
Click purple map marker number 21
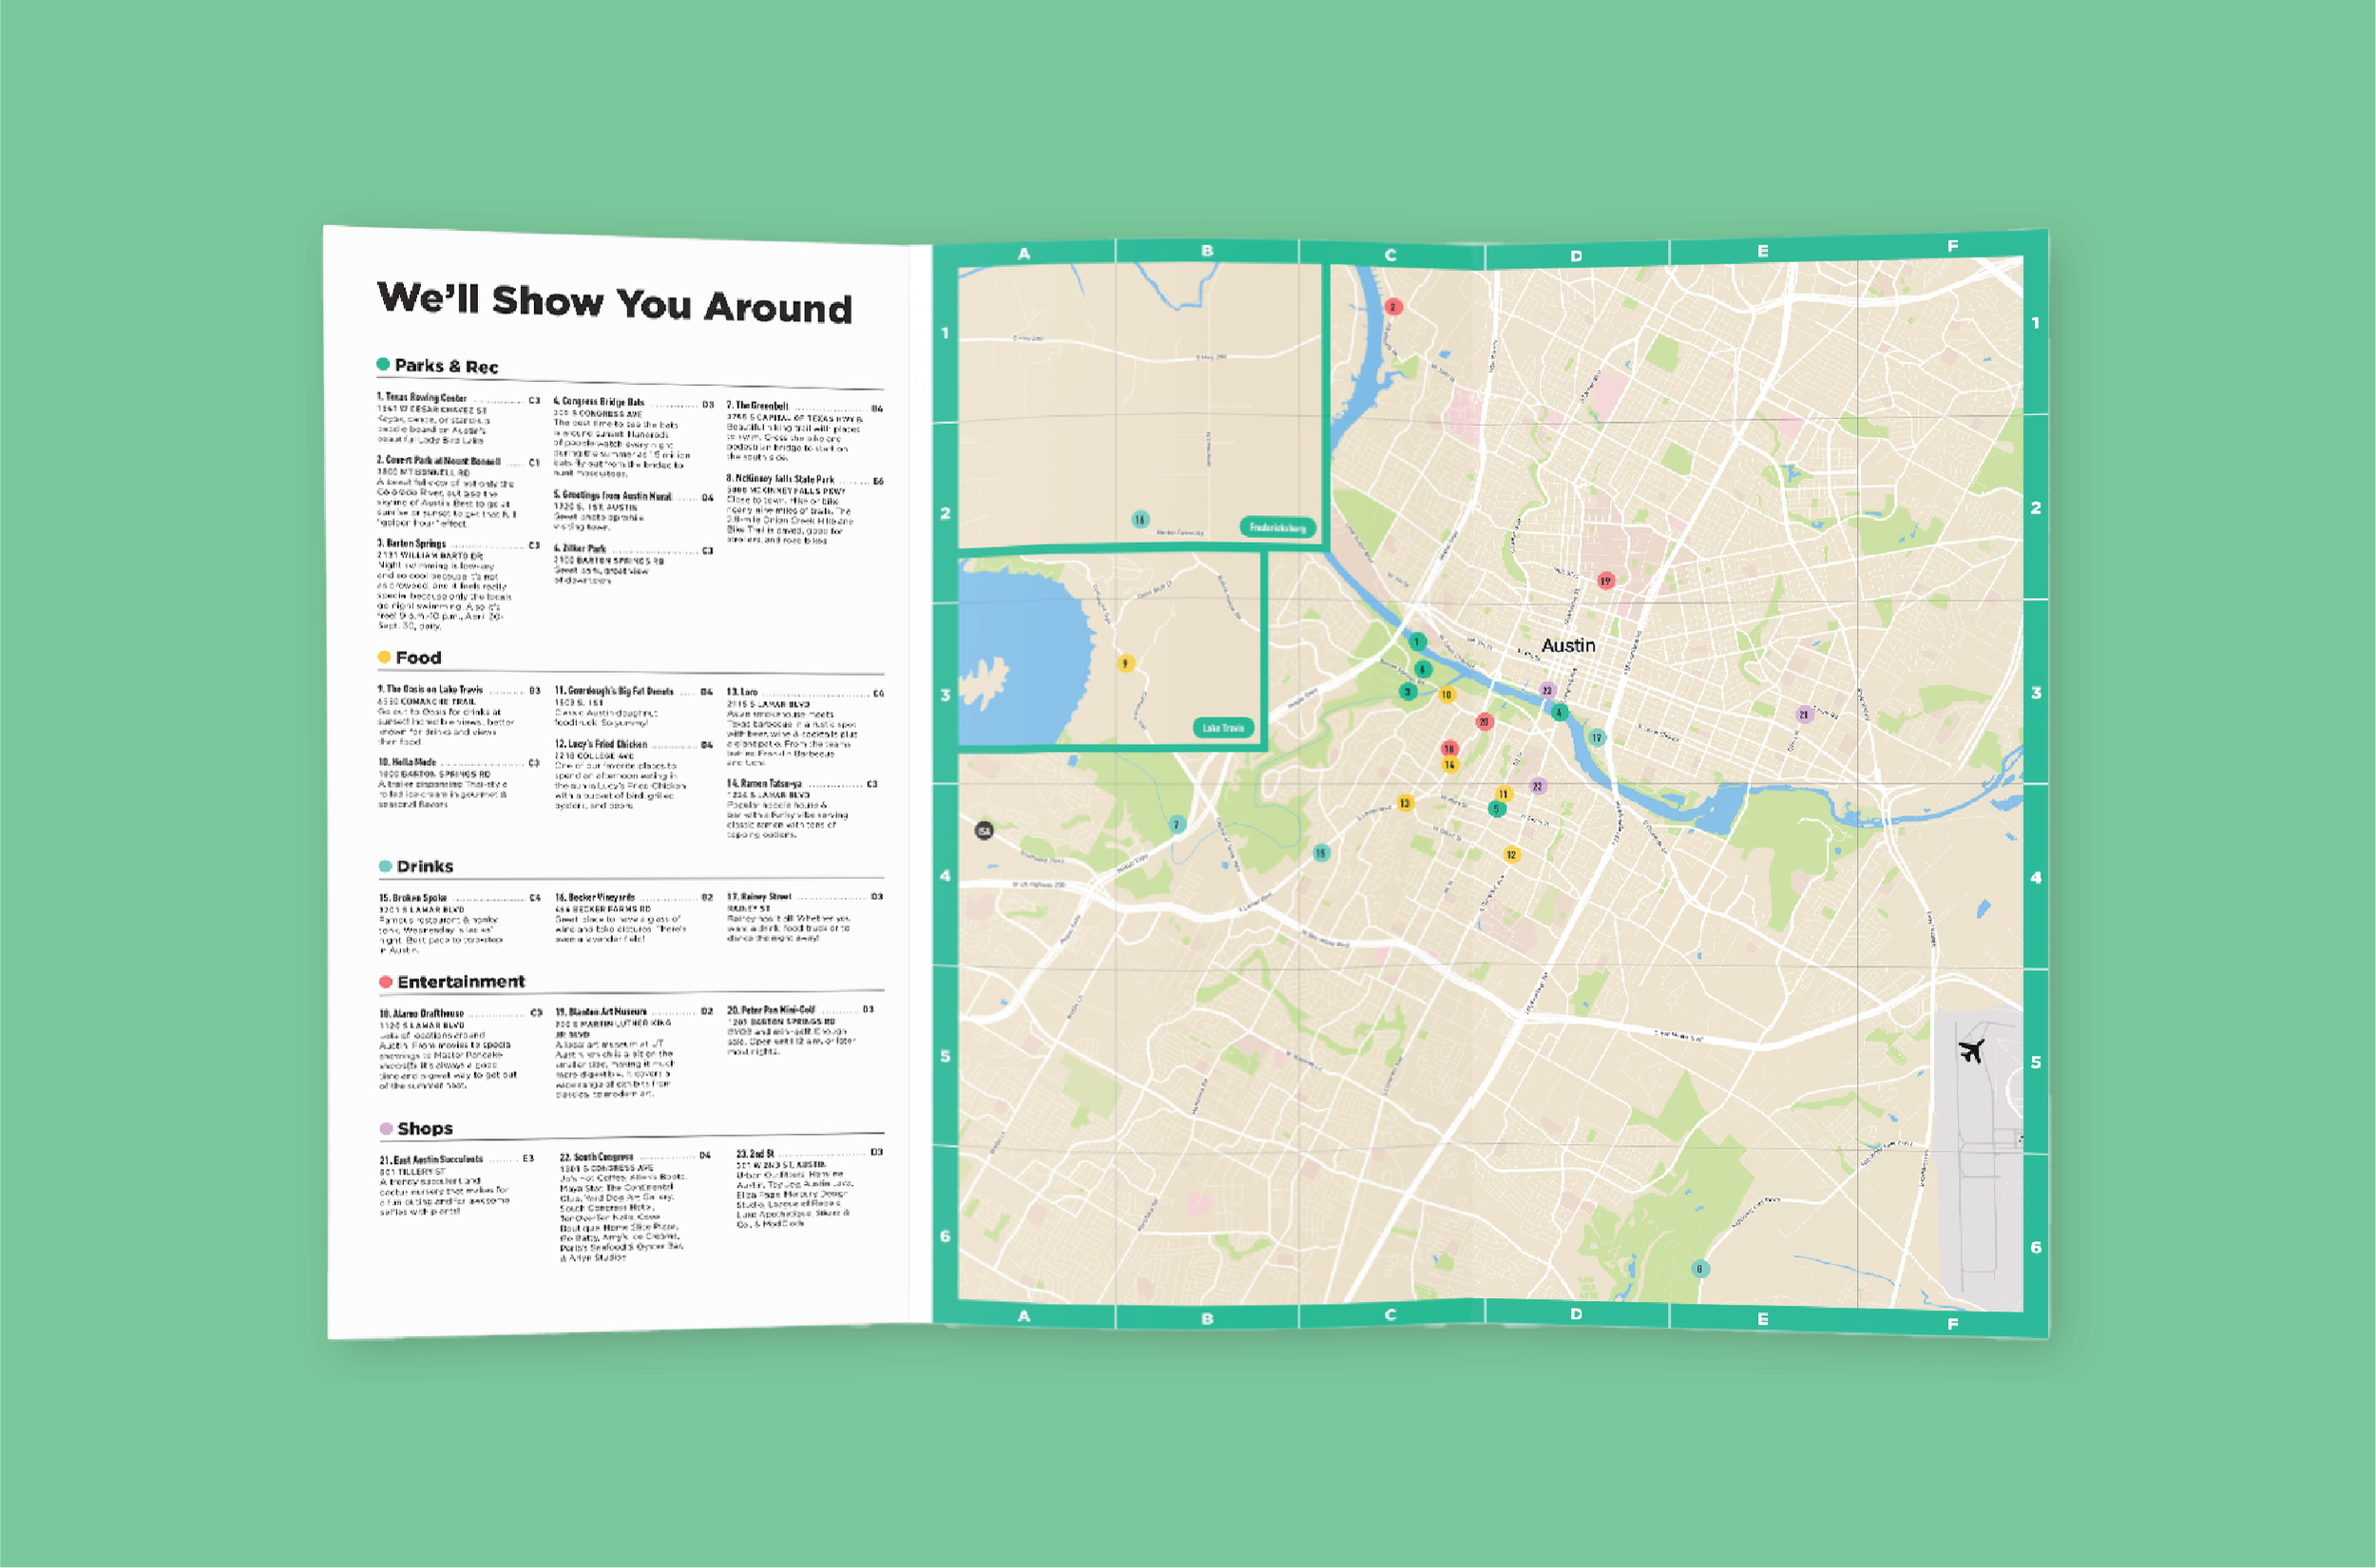click(1804, 714)
